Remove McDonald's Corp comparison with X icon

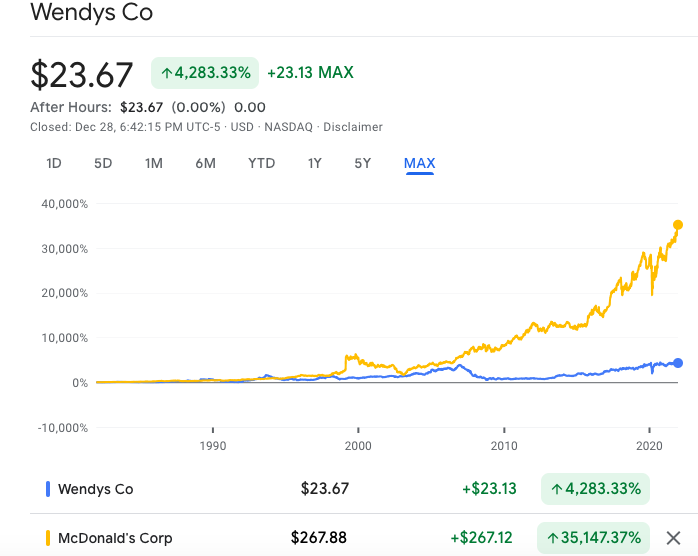click(x=673, y=538)
